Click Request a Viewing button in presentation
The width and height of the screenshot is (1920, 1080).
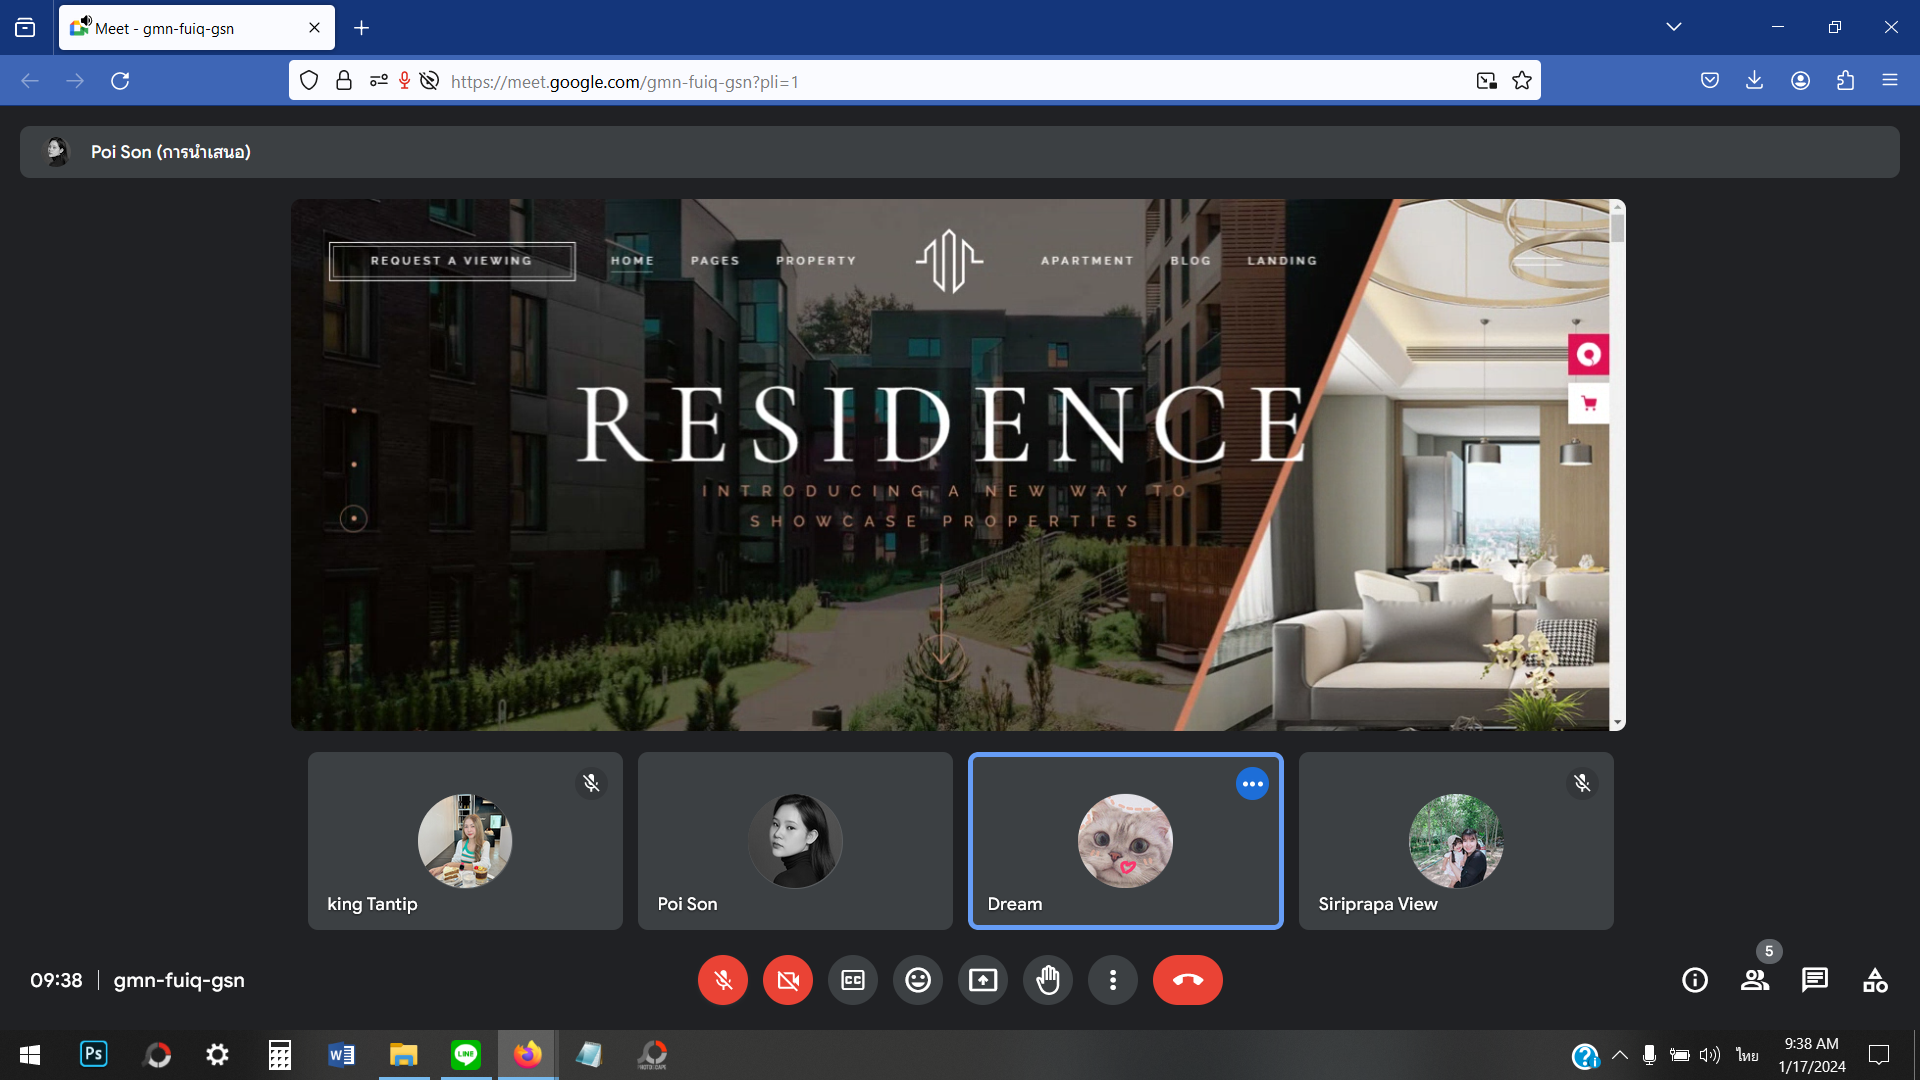pyautogui.click(x=451, y=261)
